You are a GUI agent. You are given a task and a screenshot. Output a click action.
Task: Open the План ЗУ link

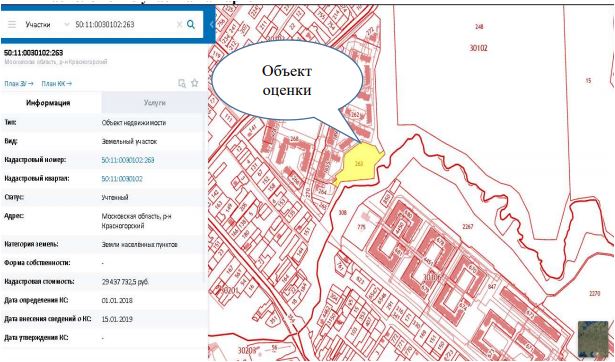point(19,84)
